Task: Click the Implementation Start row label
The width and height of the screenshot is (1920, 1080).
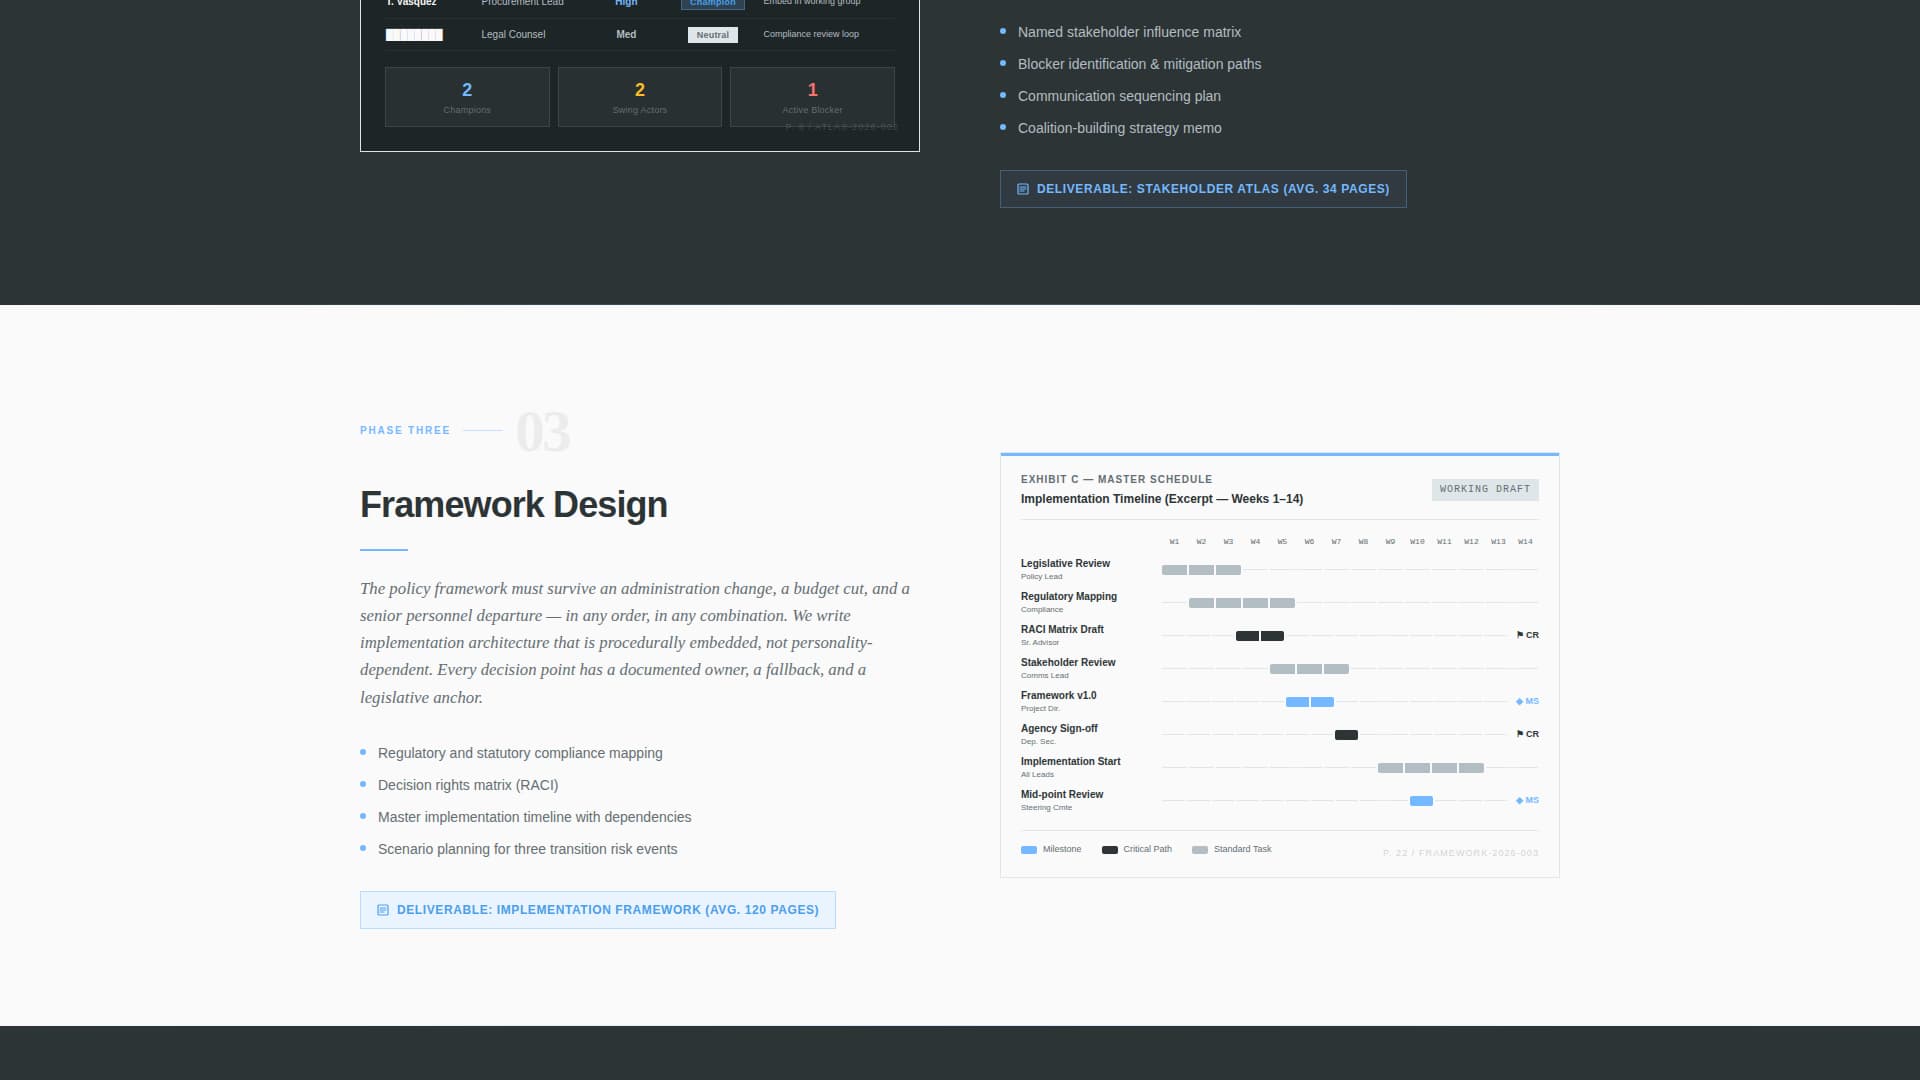Action: 1070,761
